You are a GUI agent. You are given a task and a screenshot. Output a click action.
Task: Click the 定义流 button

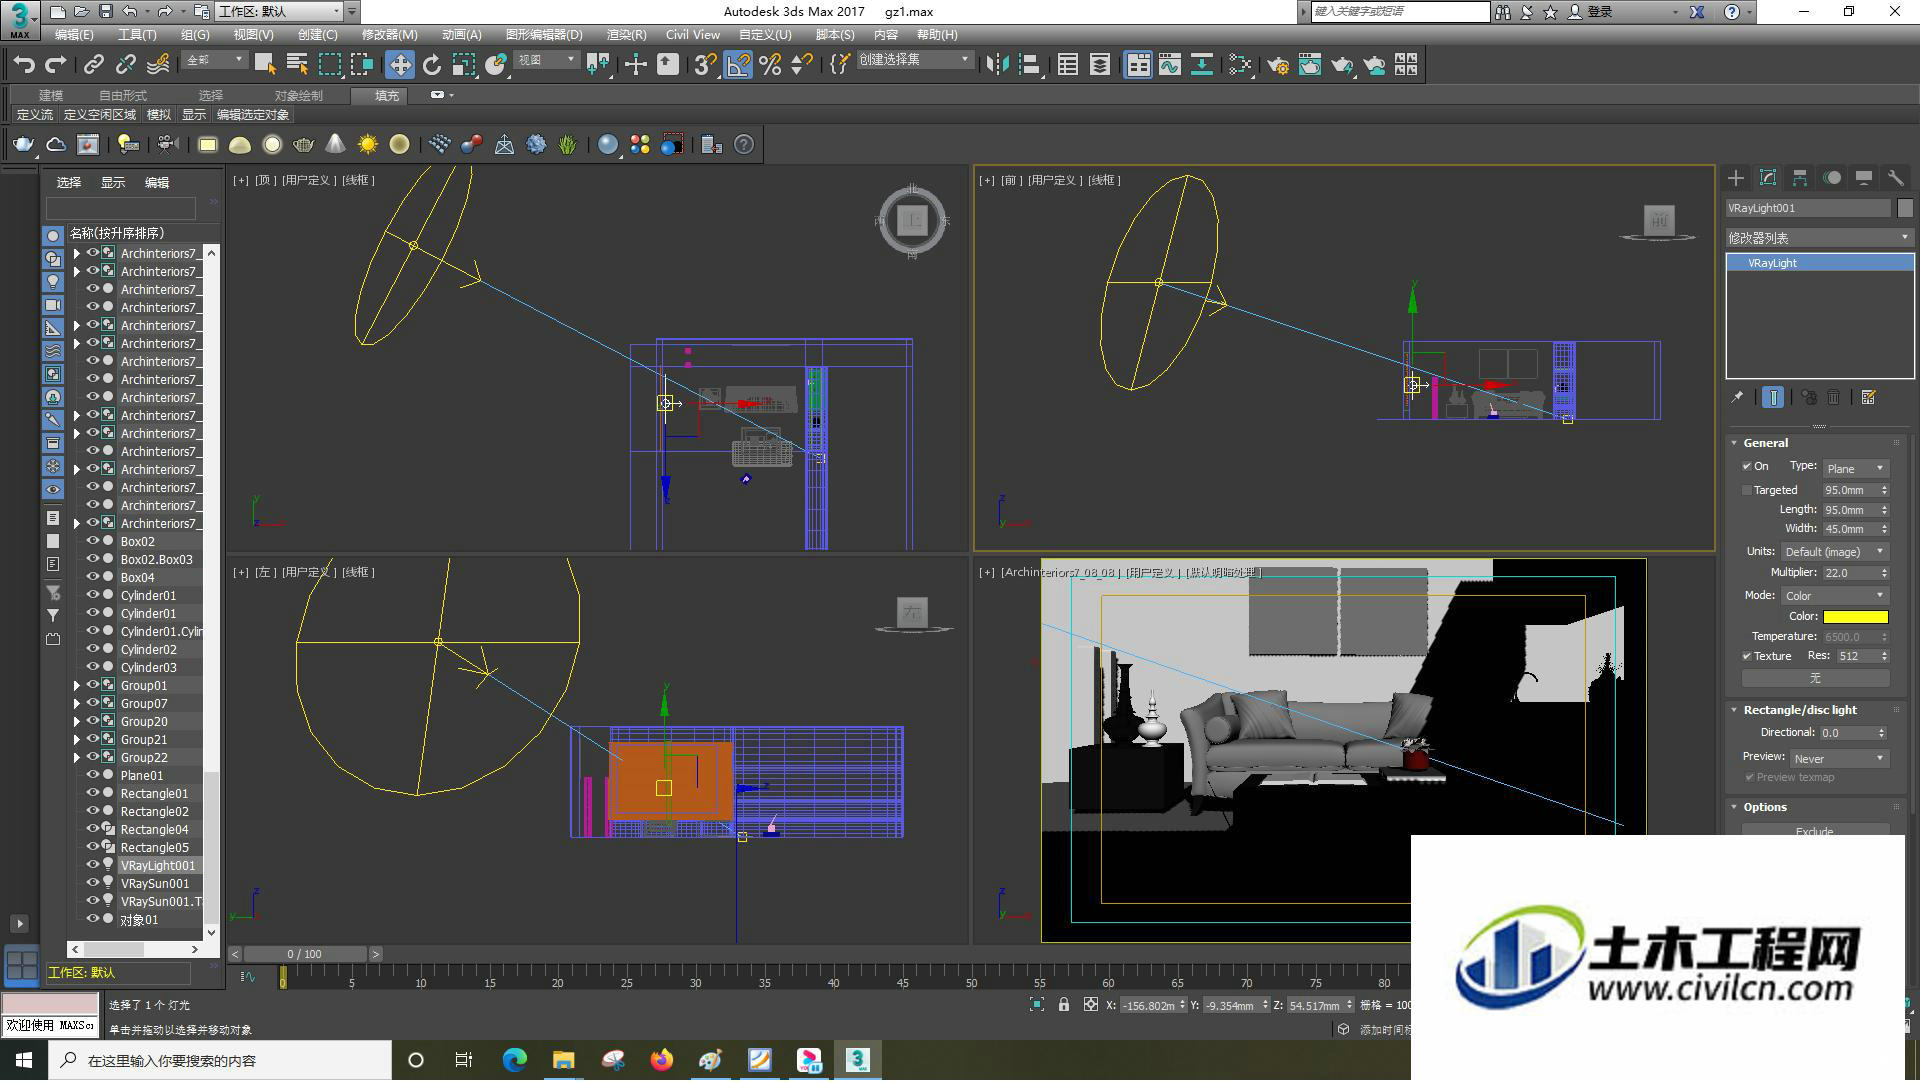[x=35, y=115]
